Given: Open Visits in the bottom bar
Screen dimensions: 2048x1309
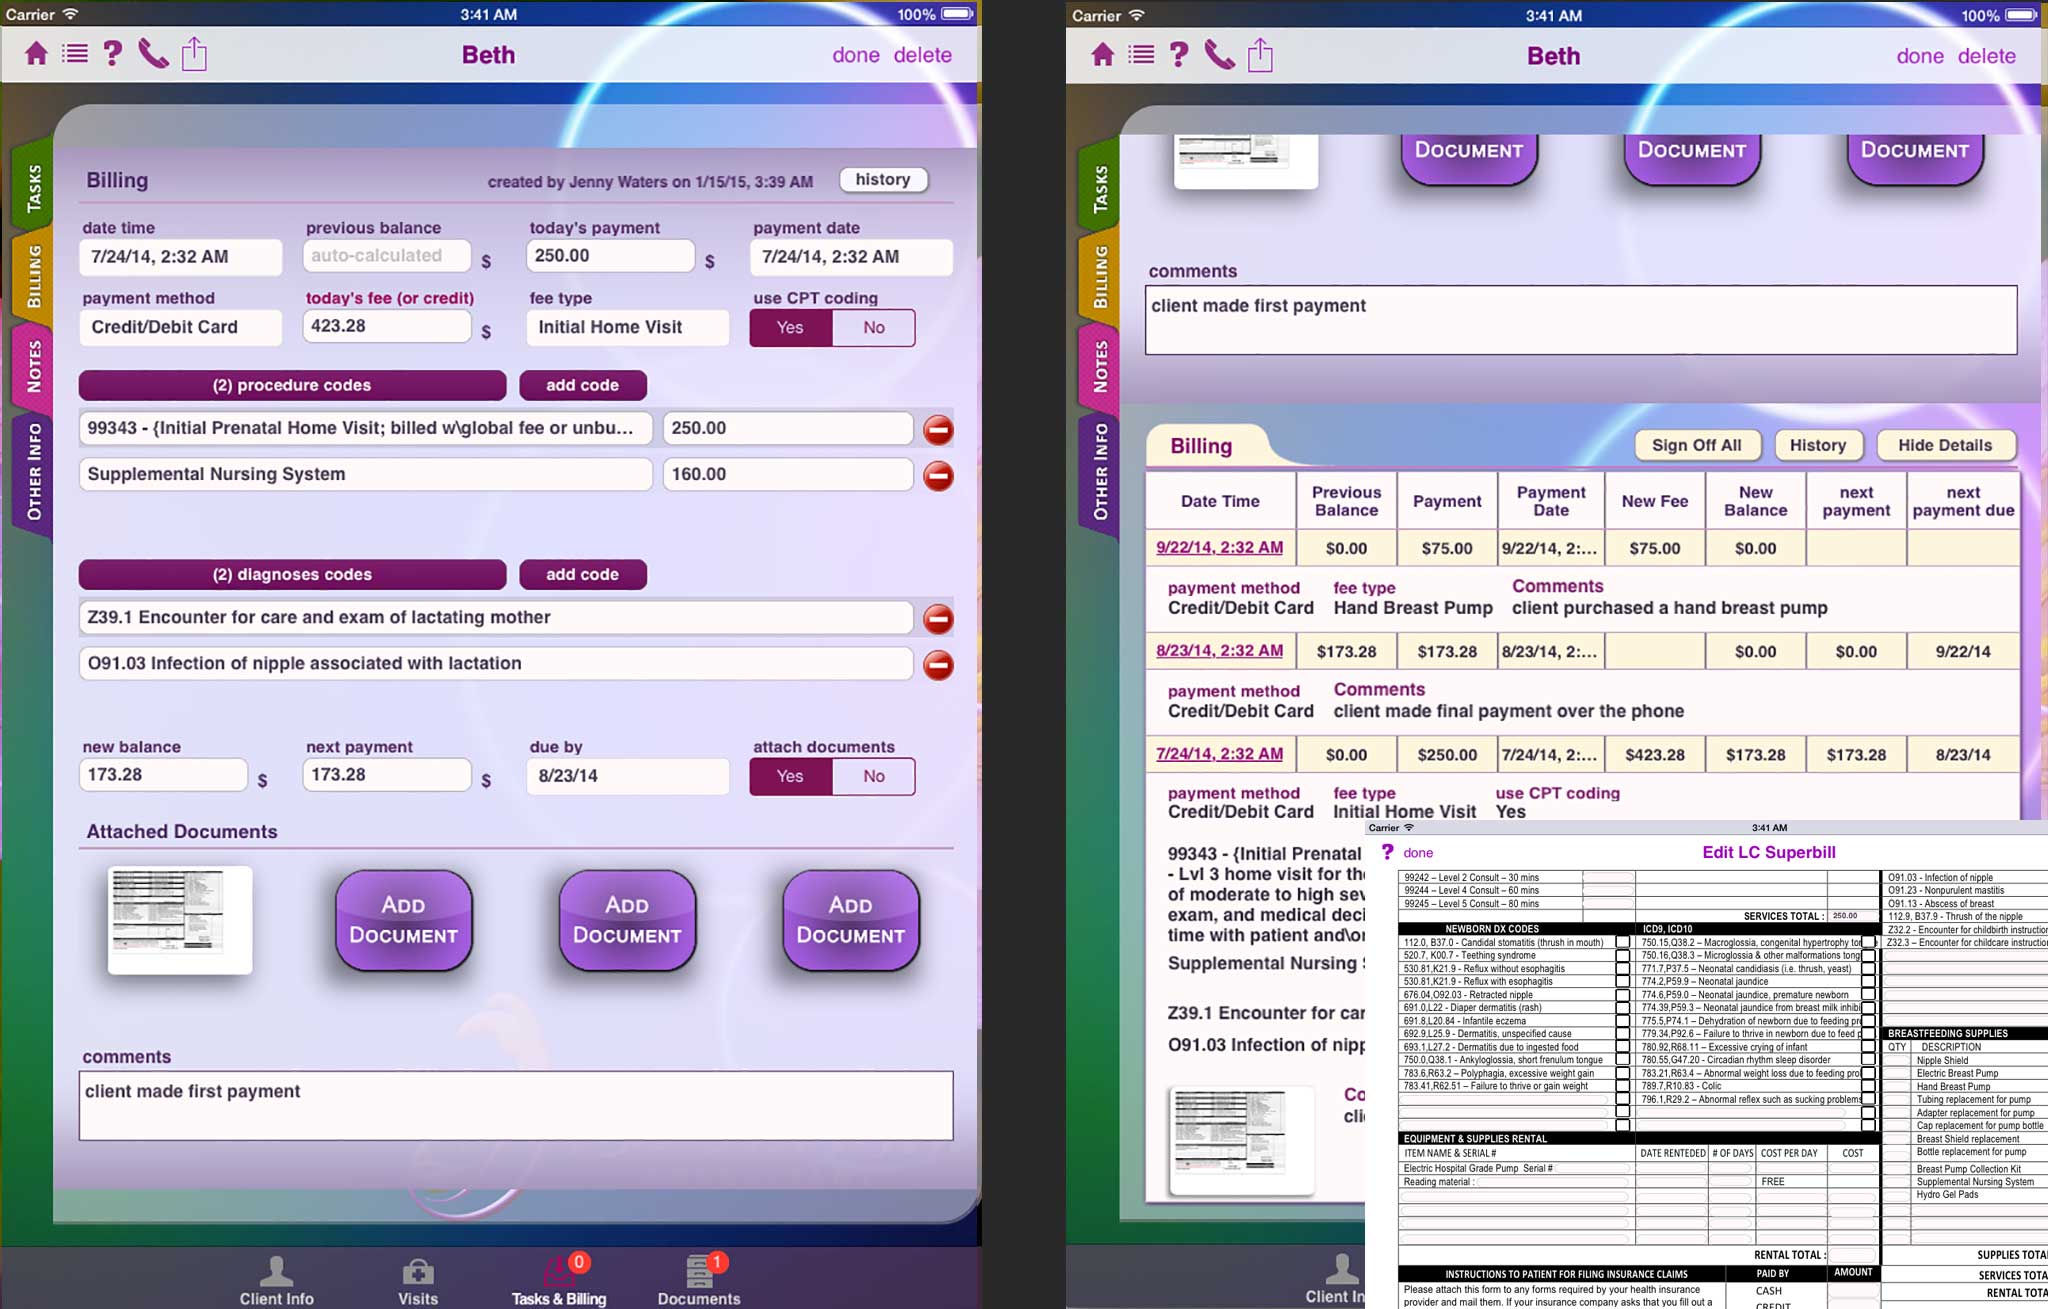Looking at the screenshot, I should click(x=418, y=1282).
